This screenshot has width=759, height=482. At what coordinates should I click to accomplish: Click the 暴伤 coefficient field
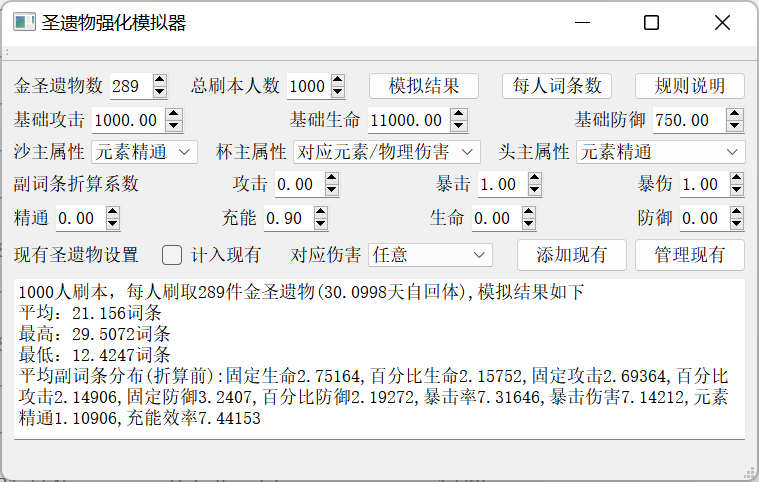coord(705,184)
